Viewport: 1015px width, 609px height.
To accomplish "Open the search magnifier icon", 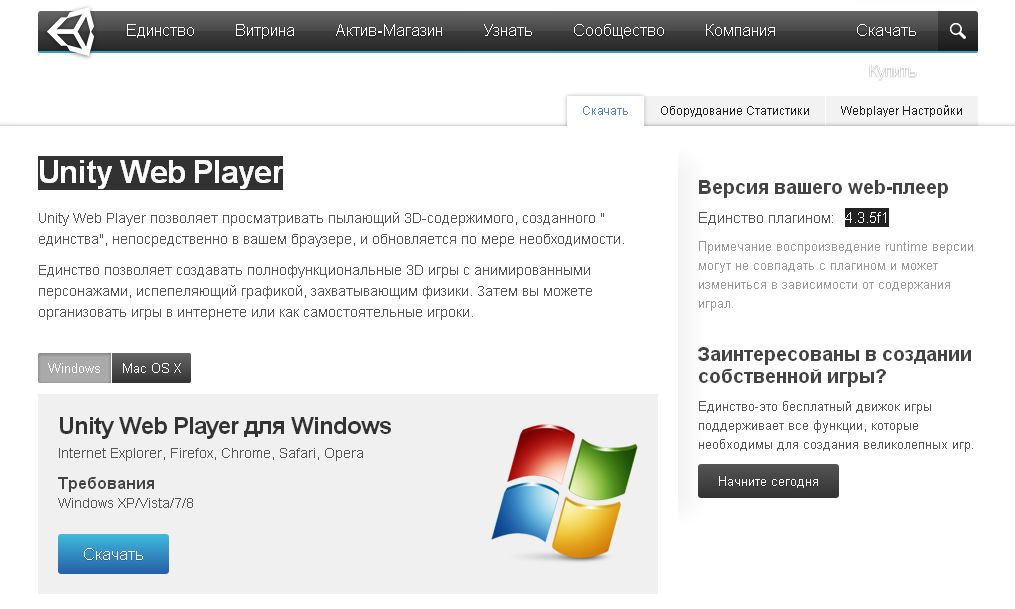I will pos(957,31).
